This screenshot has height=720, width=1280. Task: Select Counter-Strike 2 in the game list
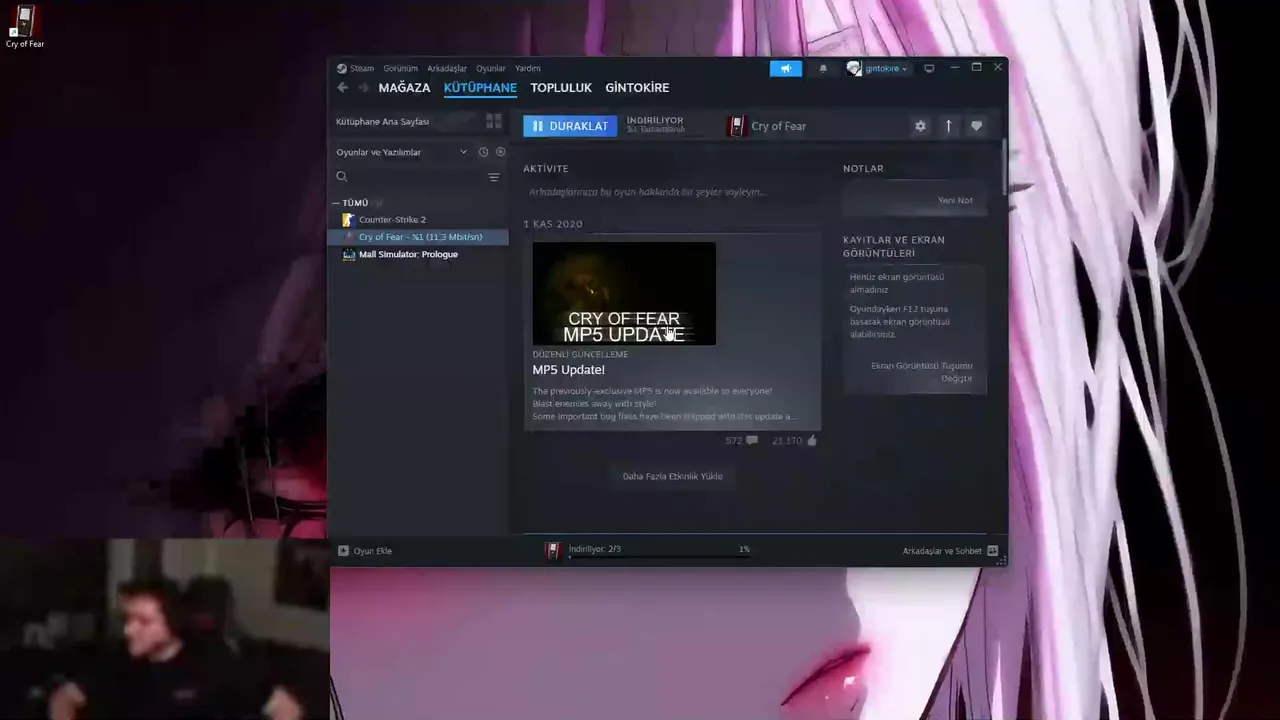click(x=418, y=220)
